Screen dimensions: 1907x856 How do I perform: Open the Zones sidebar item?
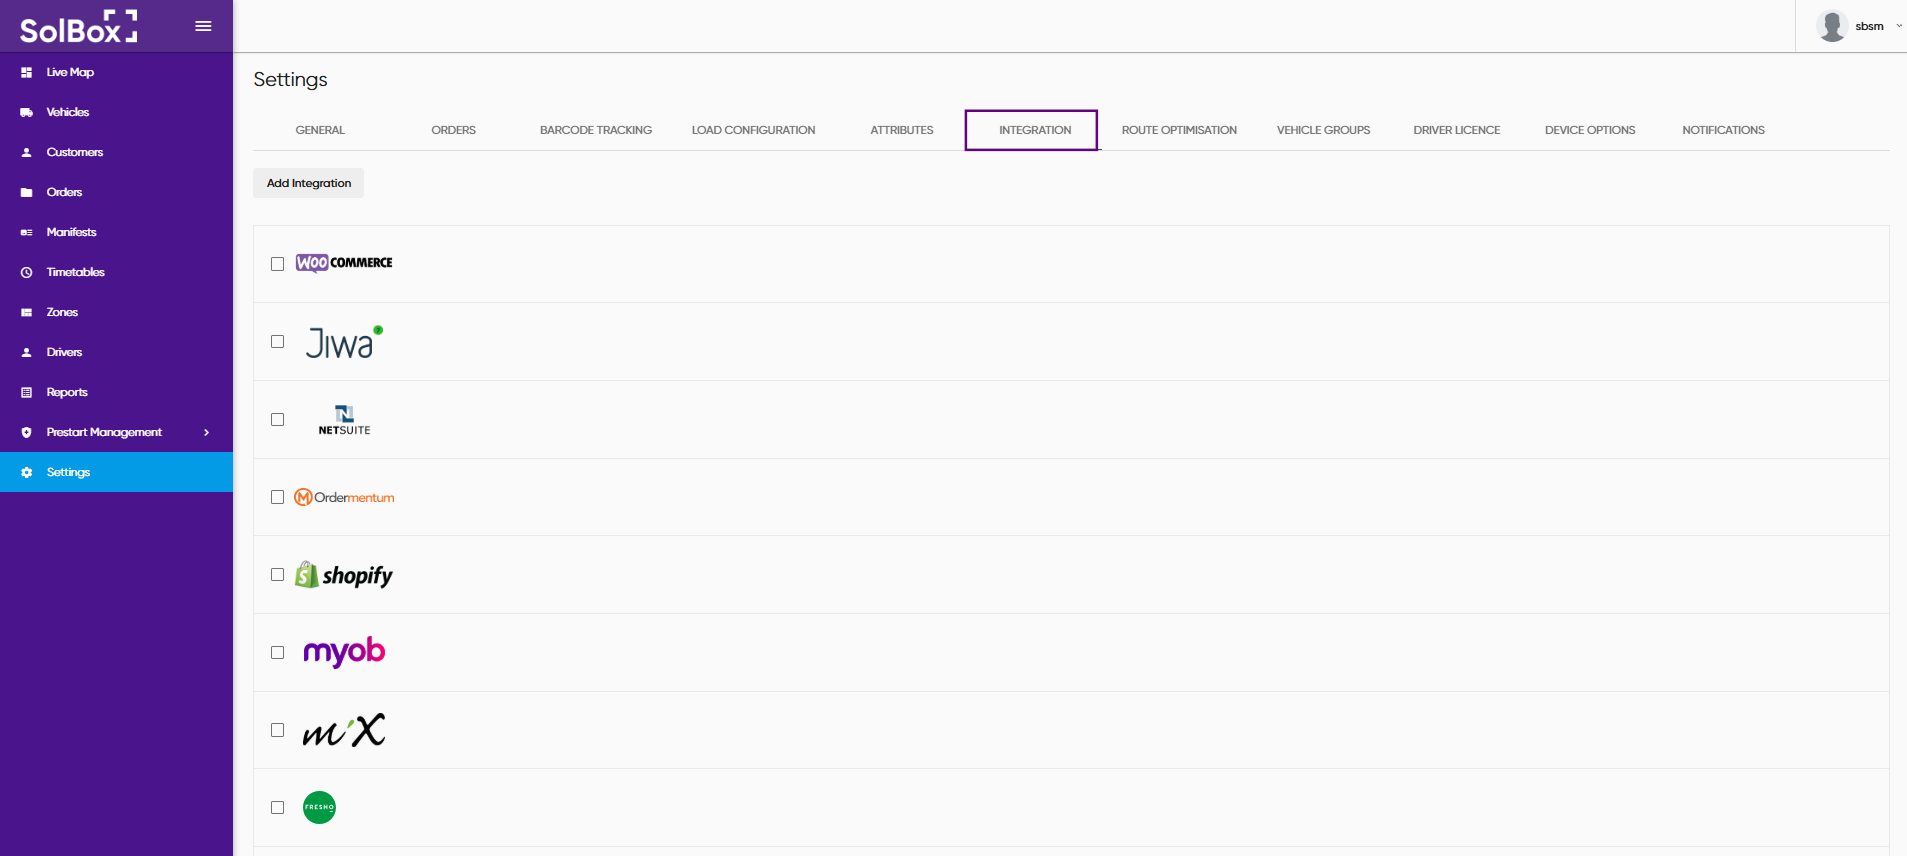pyautogui.click(x=116, y=312)
